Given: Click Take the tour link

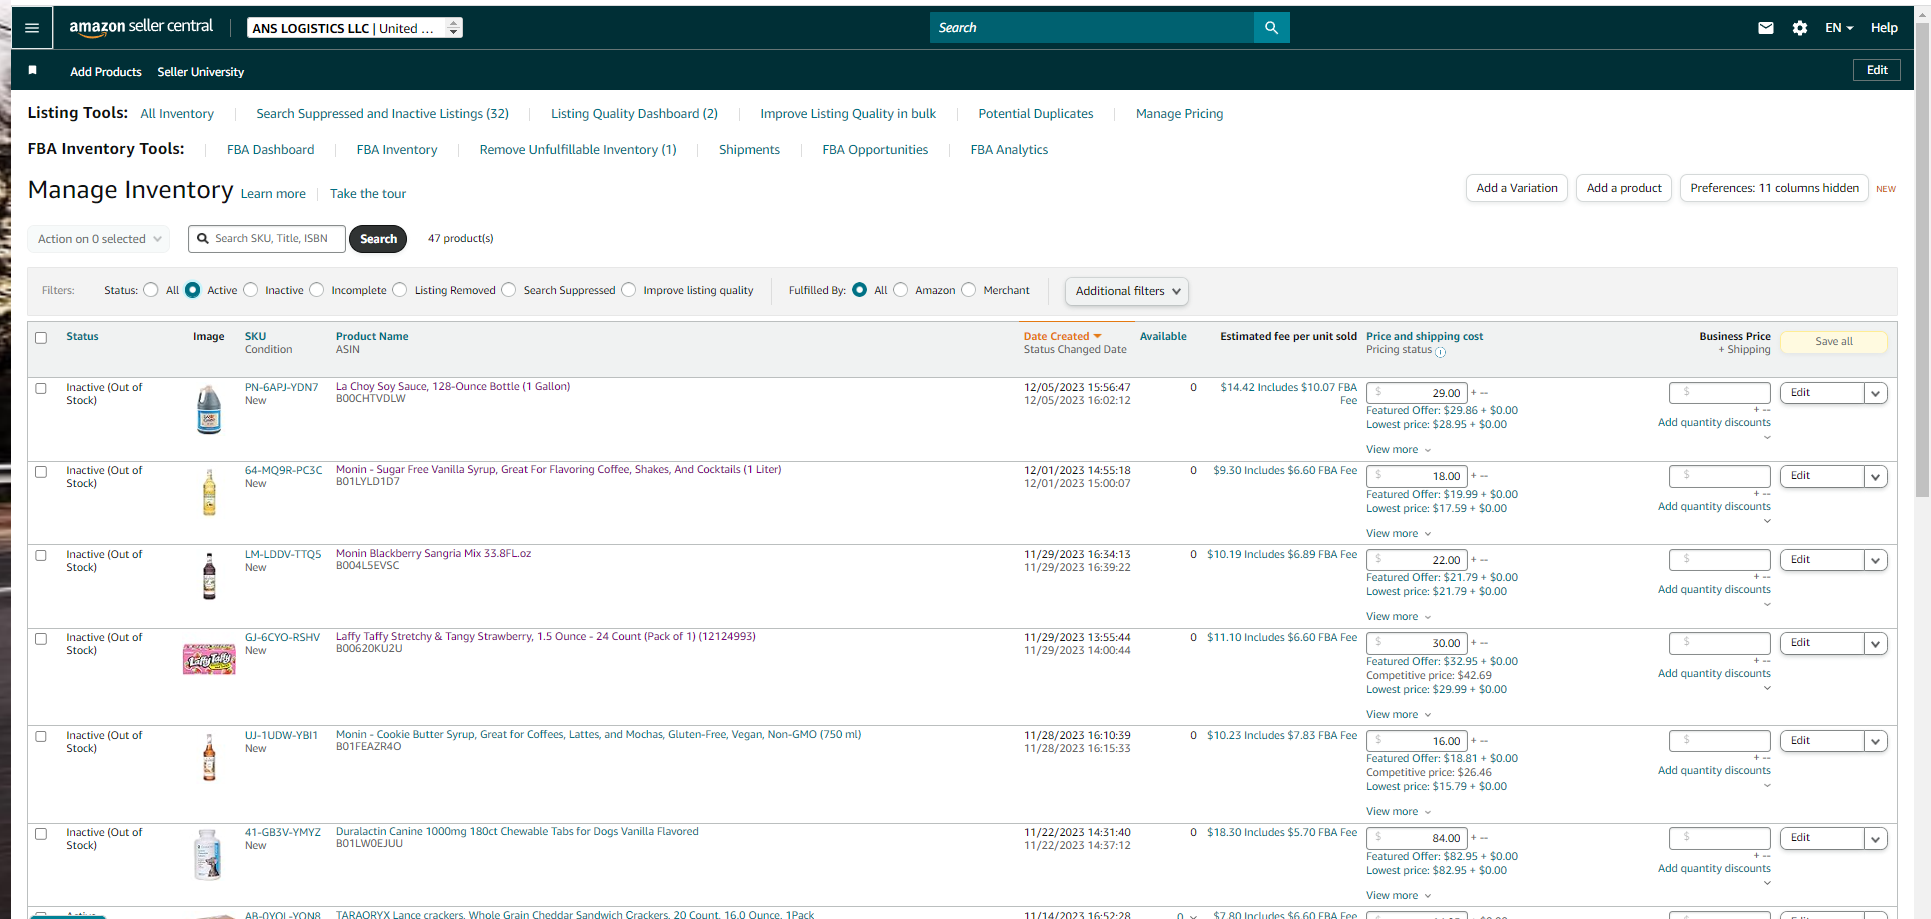Looking at the screenshot, I should coord(368,194).
